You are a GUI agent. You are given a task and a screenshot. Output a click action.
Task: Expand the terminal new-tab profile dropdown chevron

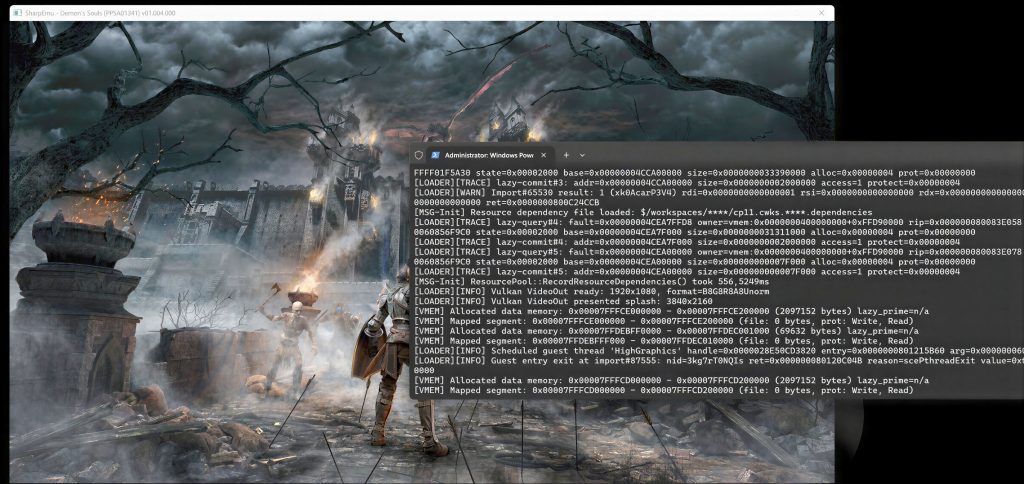coord(583,155)
